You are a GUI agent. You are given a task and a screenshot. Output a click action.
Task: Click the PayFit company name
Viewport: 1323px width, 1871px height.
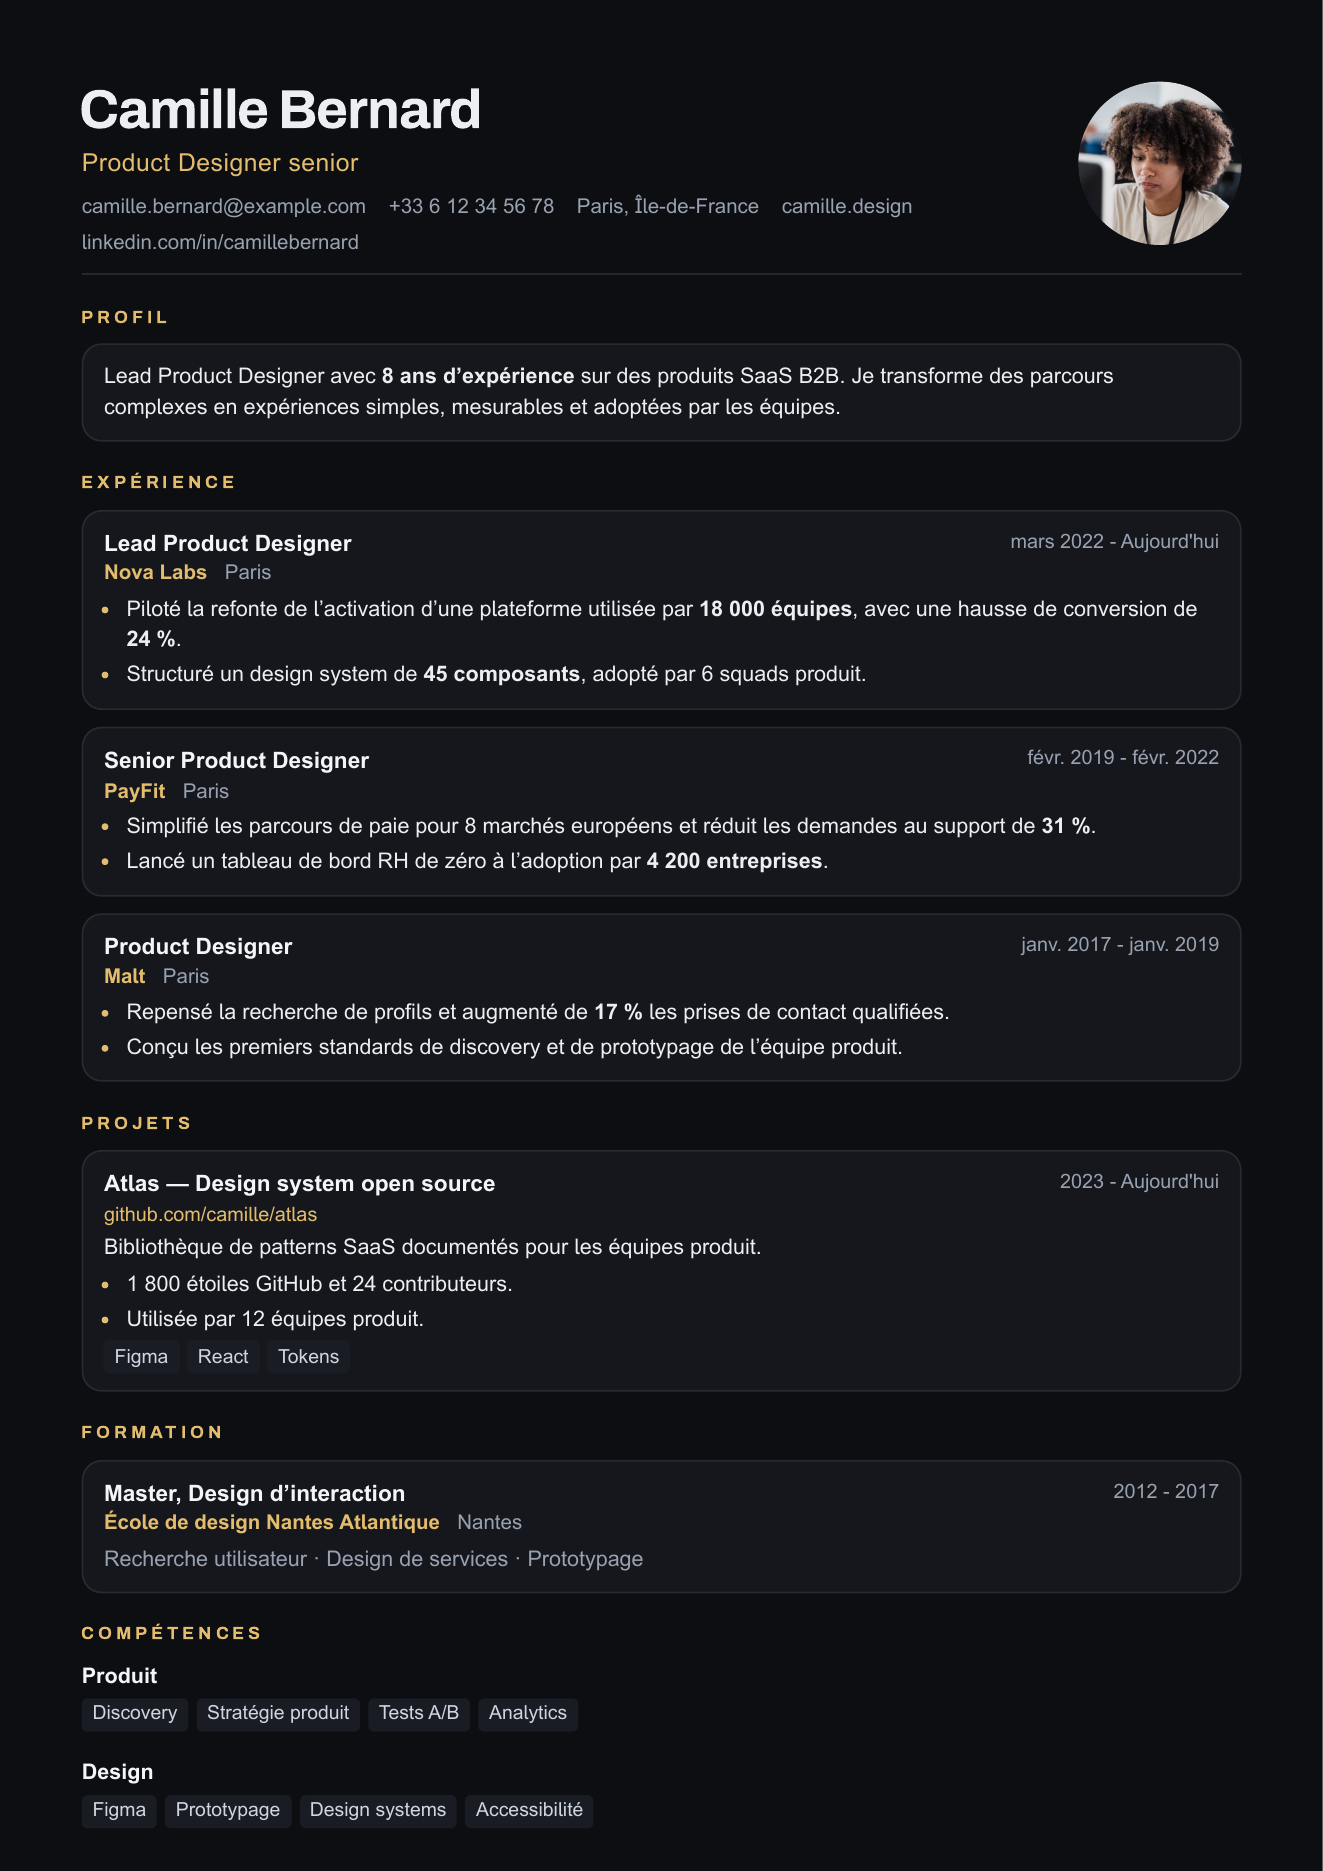[x=134, y=791]
